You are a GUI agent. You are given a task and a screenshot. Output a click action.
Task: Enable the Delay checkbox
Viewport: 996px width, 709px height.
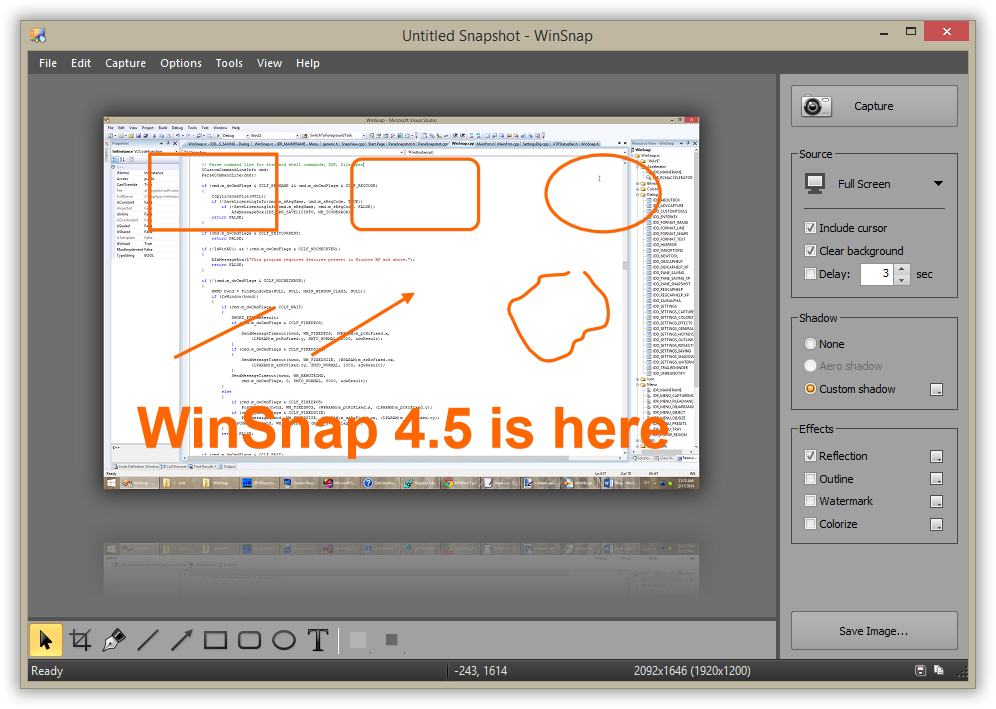coord(811,274)
